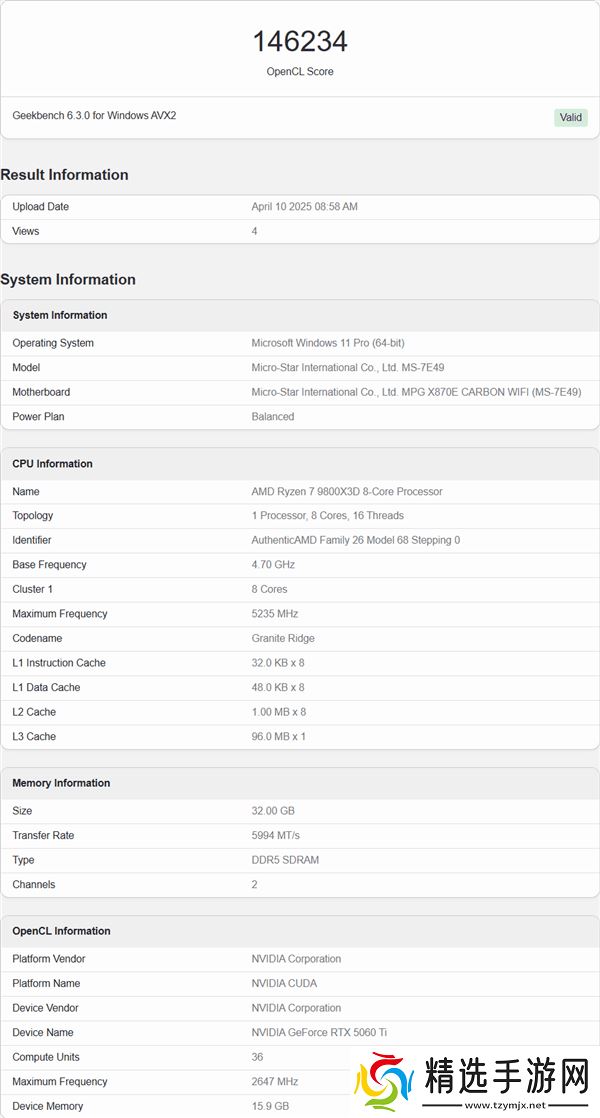This screenshot has width=600, height=1118.
Task: Select the AMD Ryzen 7 9800X3D processor name
Action: pos(347,492)
